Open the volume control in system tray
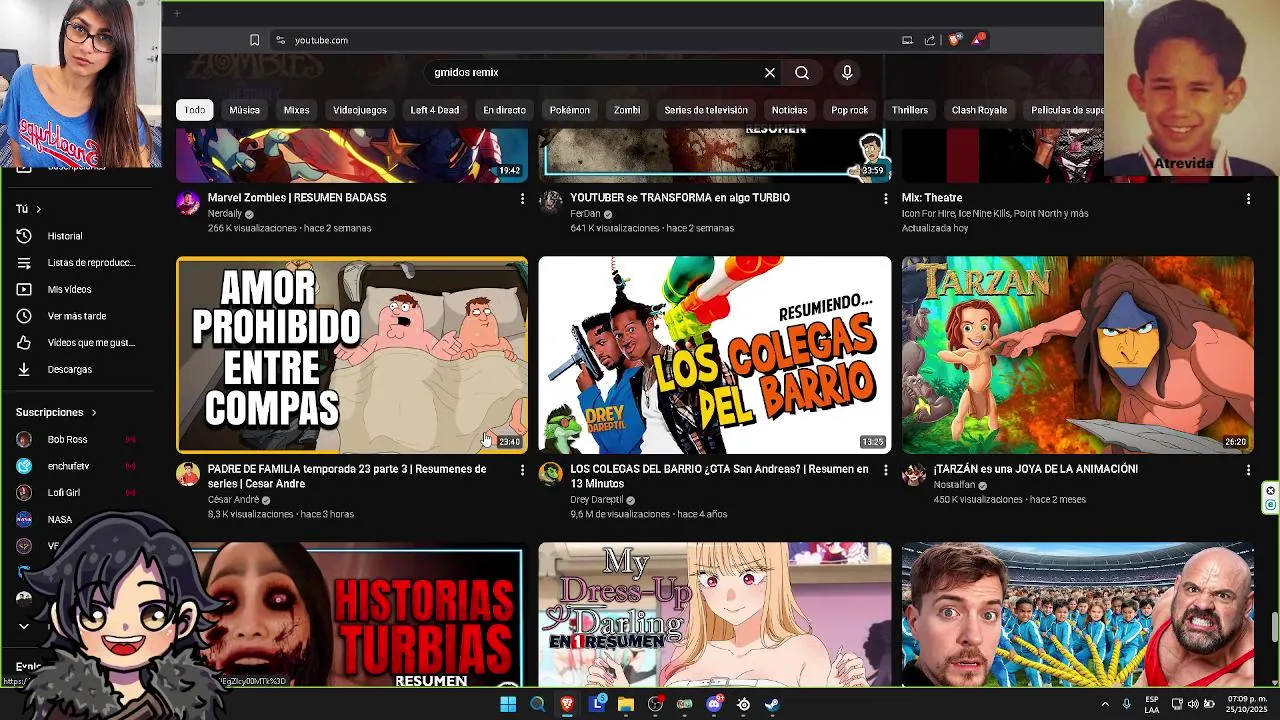 tap(1192, 704)
